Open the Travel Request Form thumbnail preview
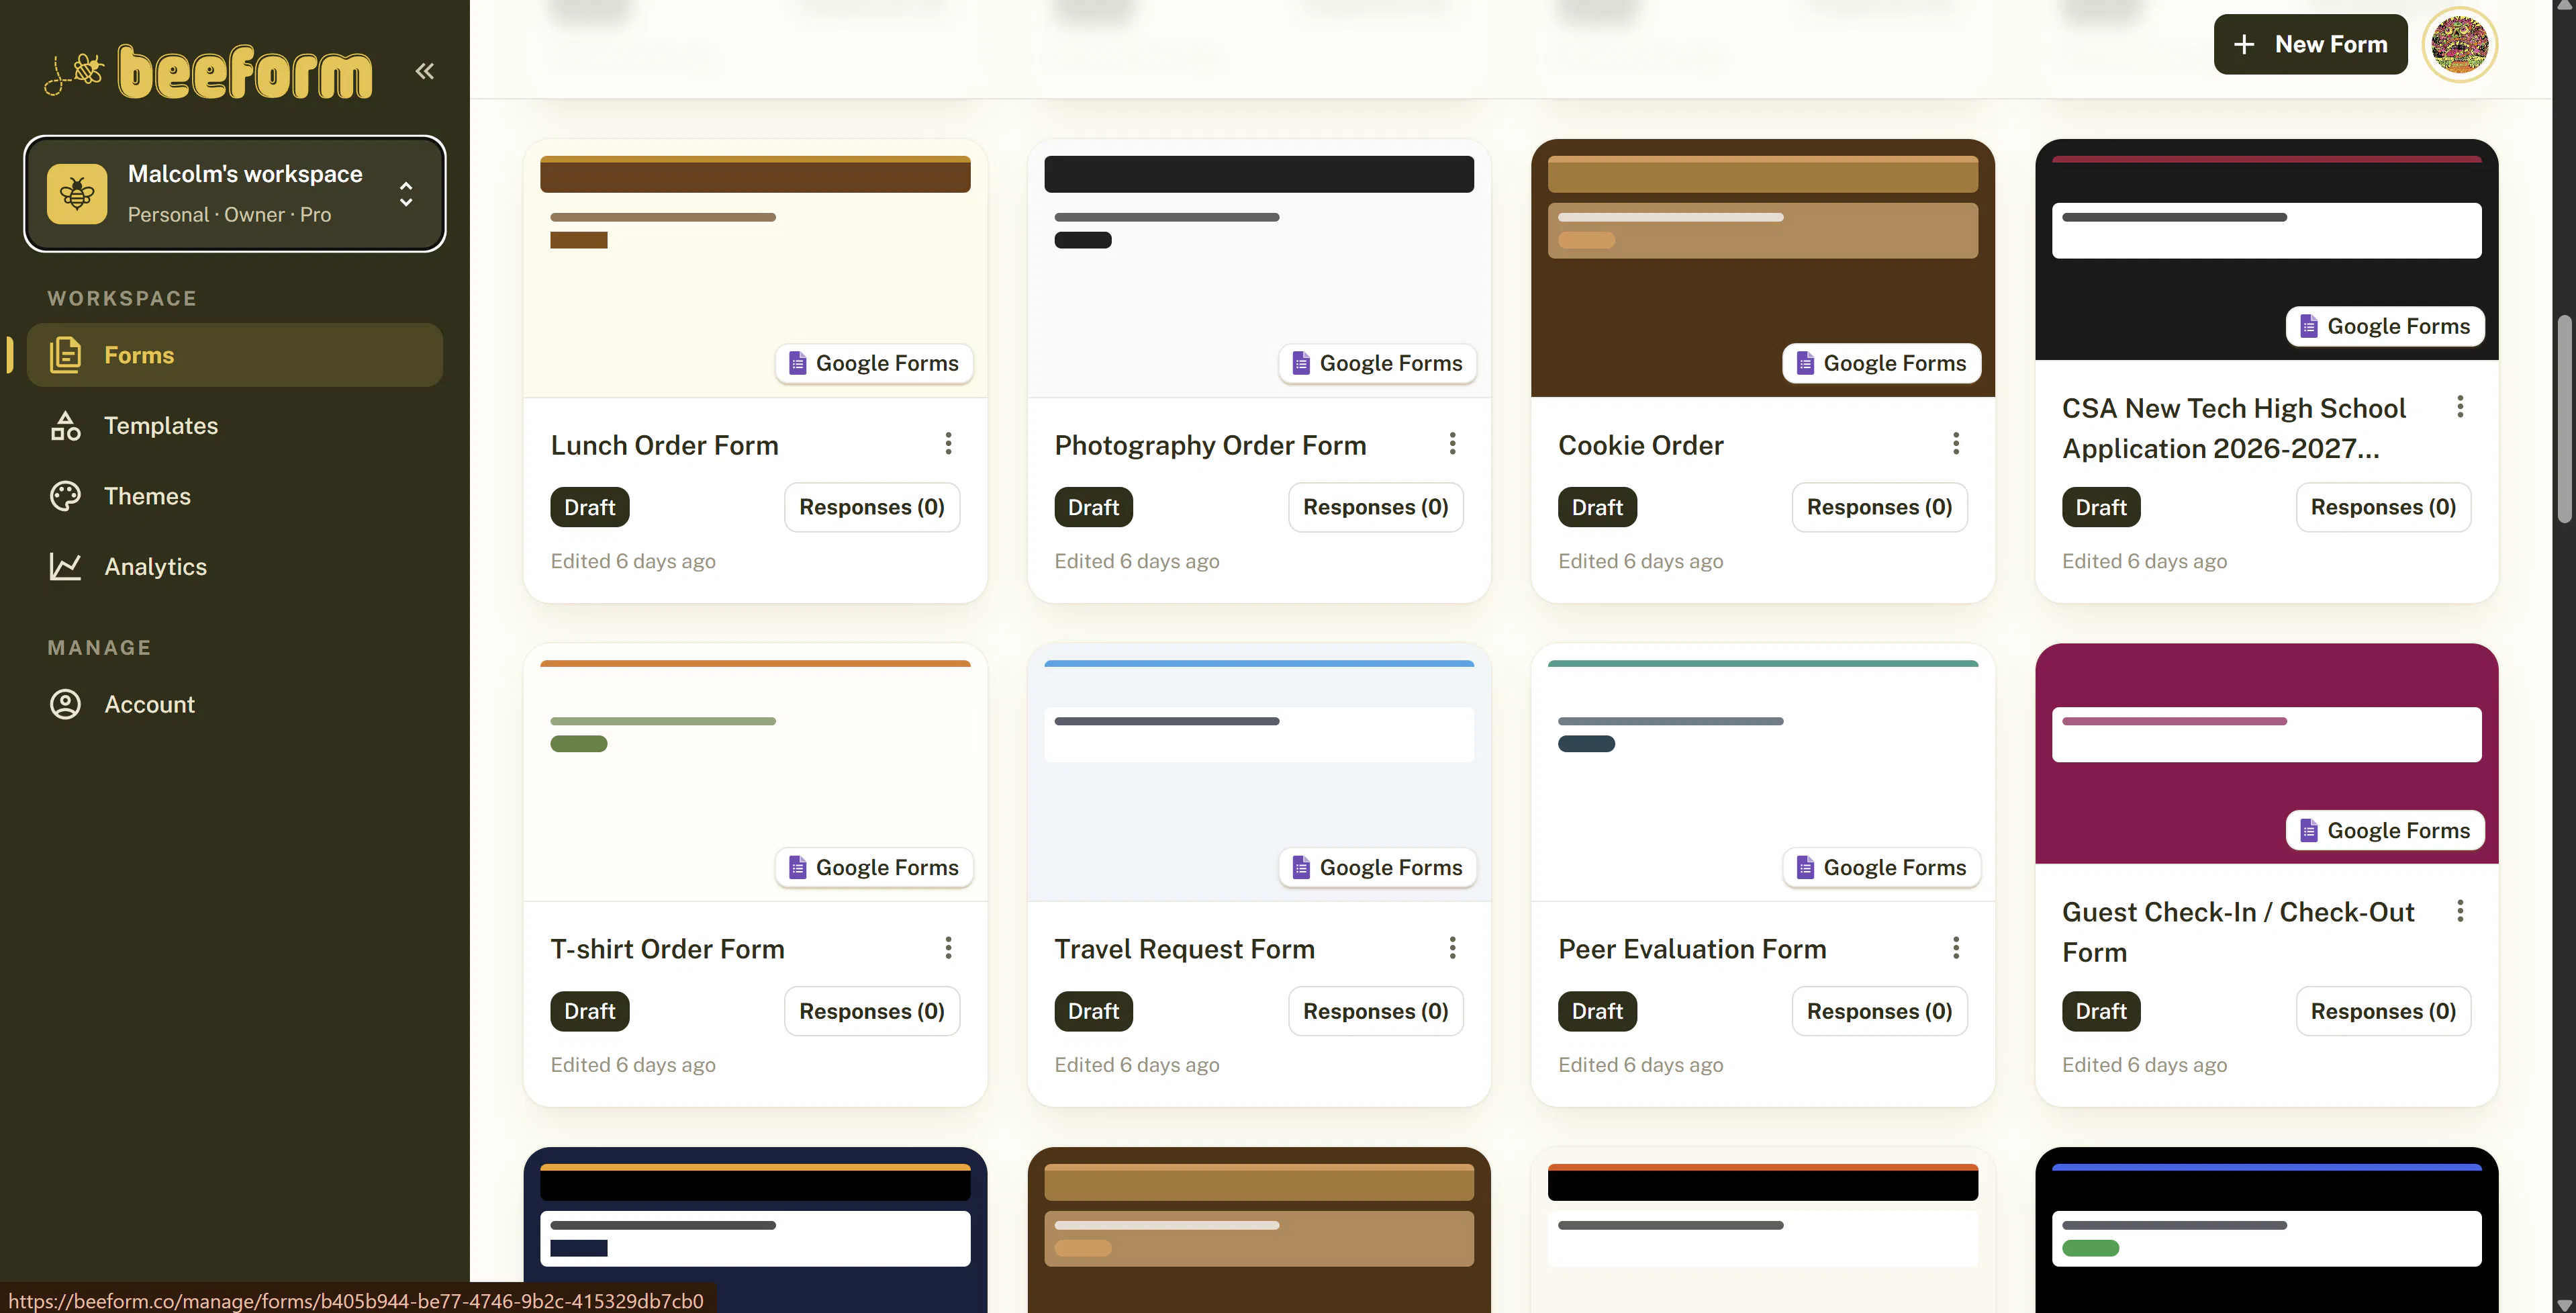2576x1313 pixels. click(1259, 772)
